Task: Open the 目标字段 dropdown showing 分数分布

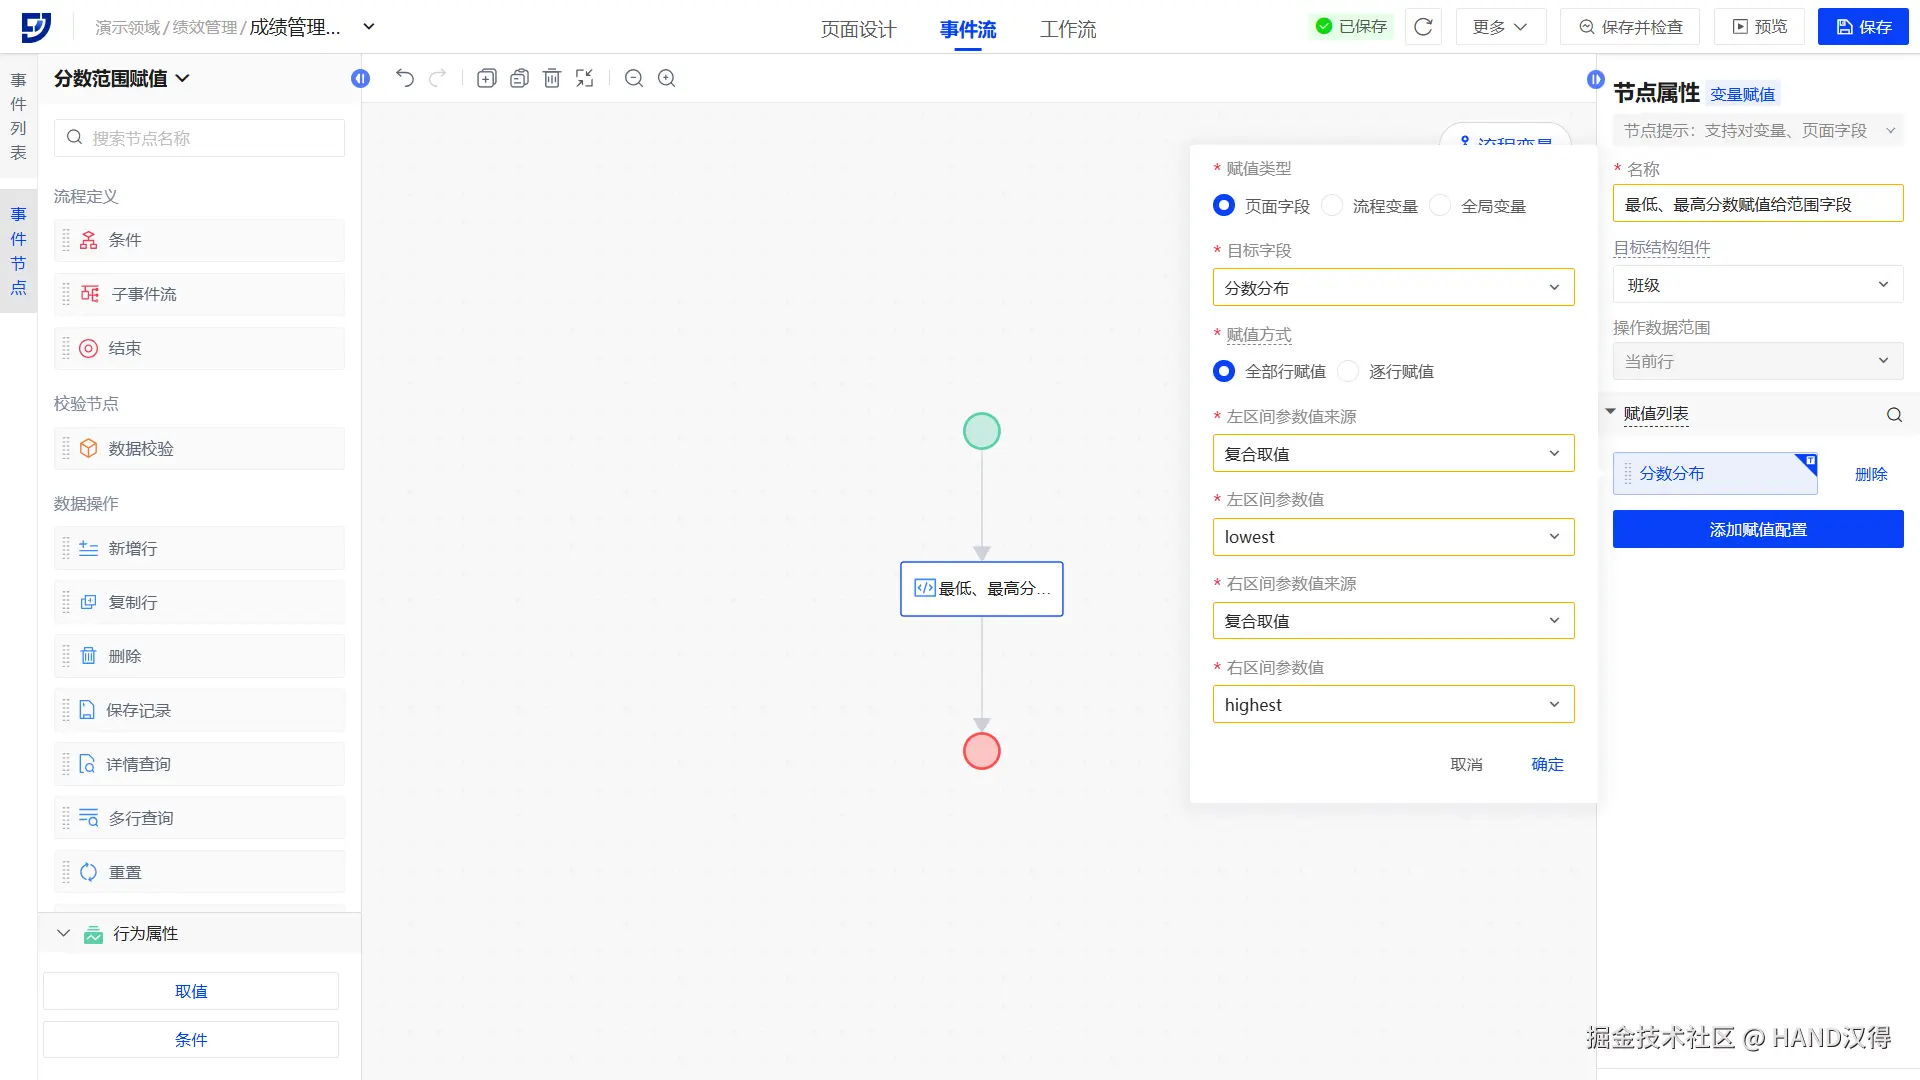Action: click(1393, 288)
